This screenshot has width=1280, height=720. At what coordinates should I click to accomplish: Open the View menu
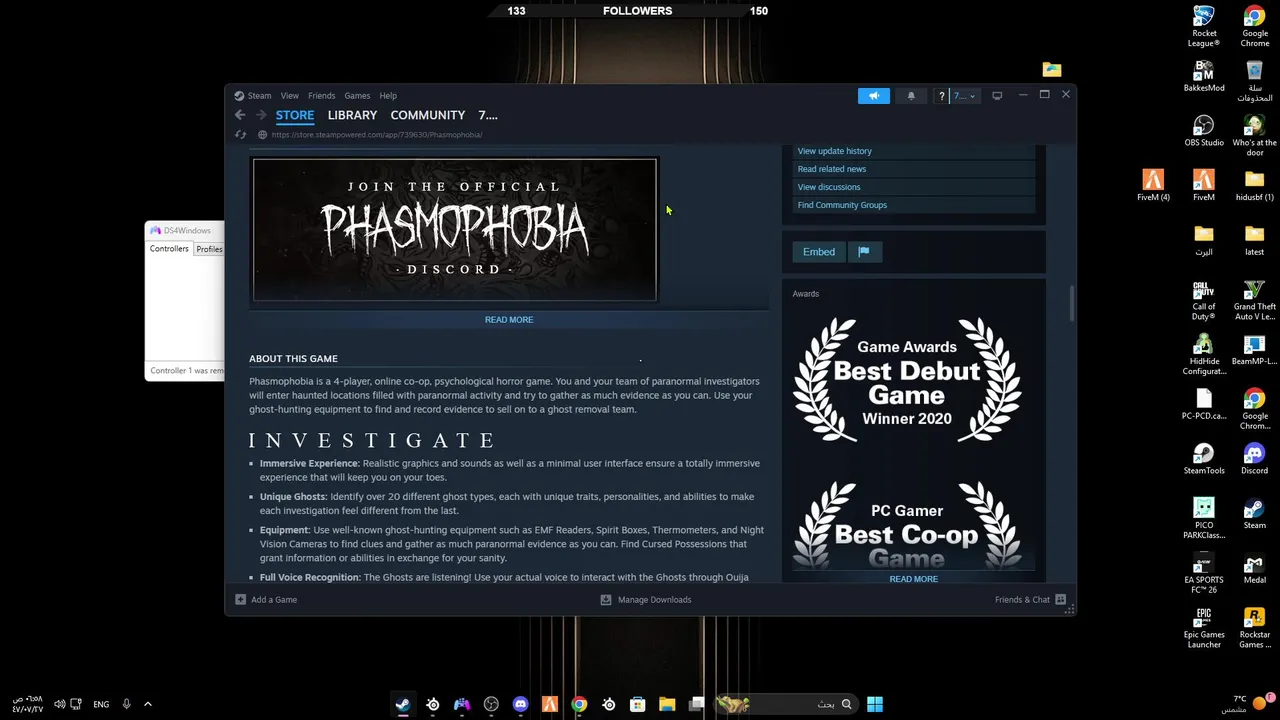tap(290, 96)
